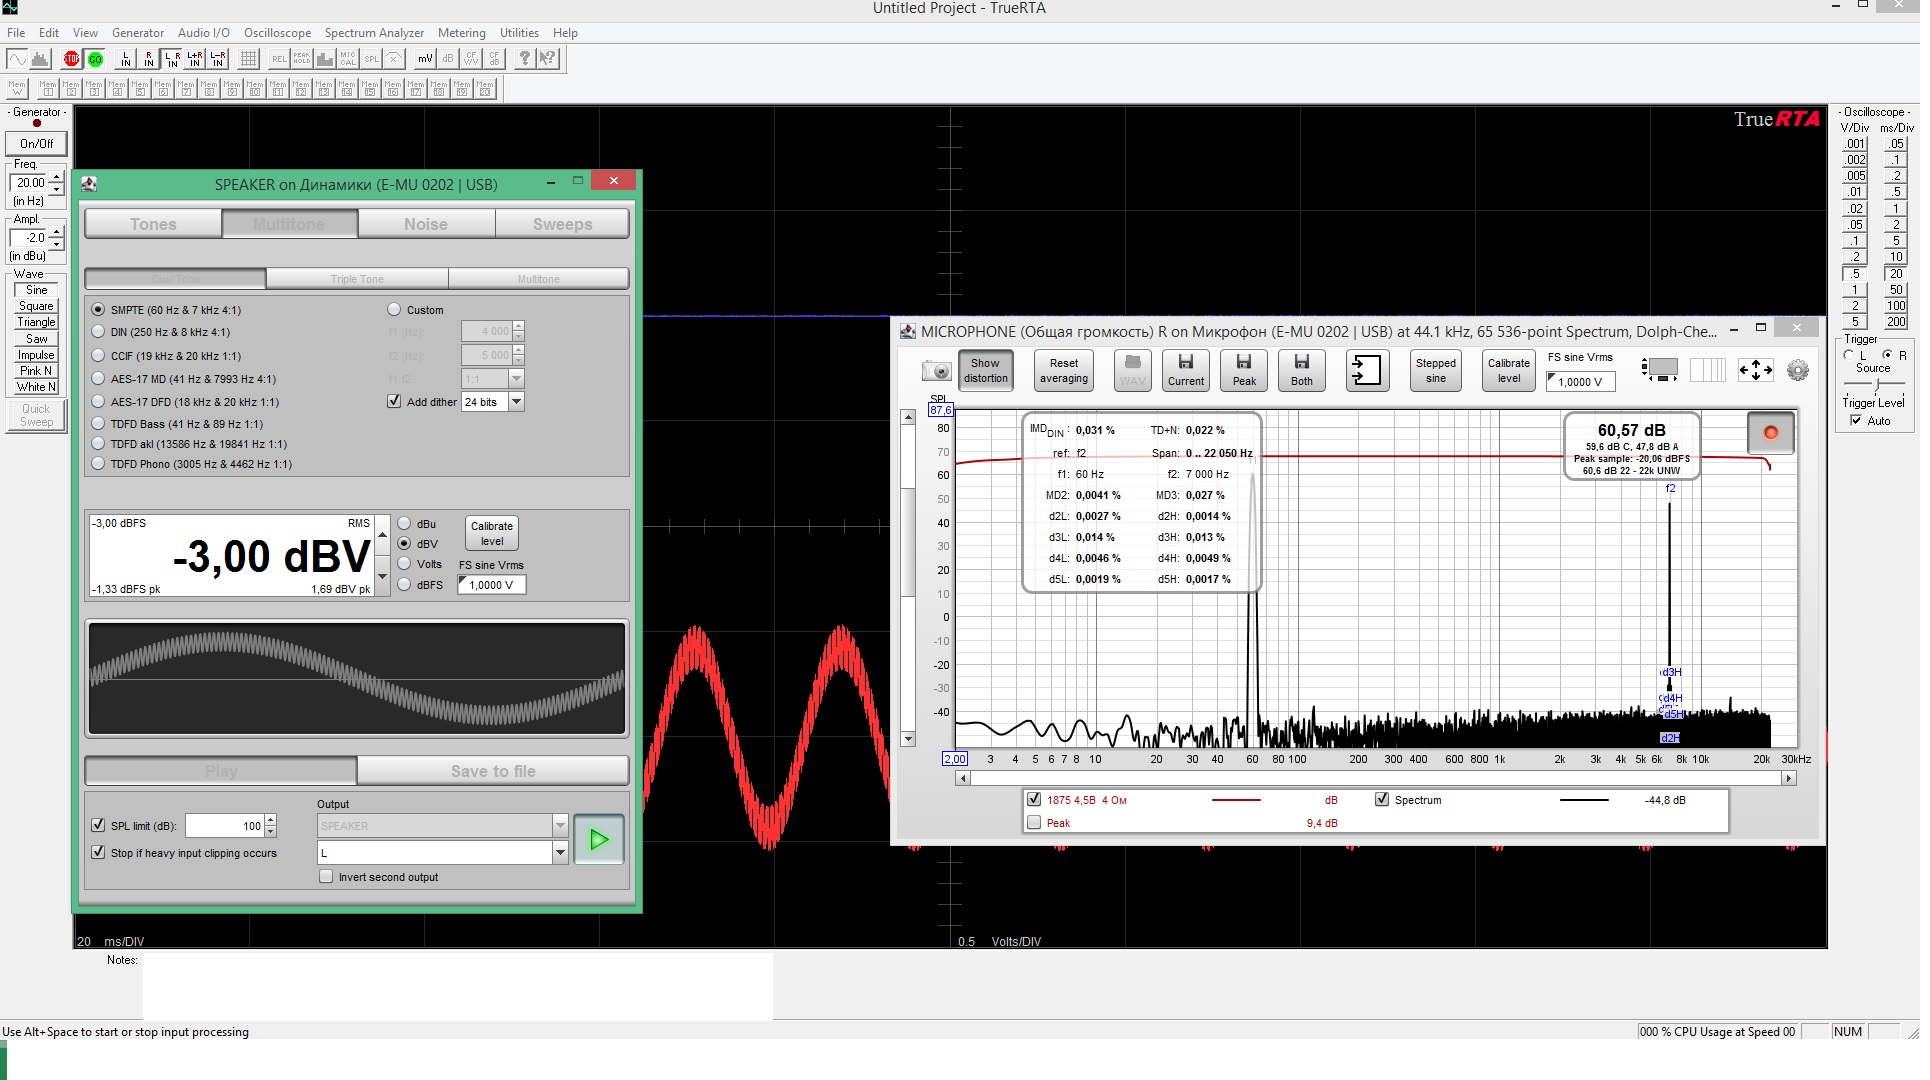Select the L+R IN input icon
1930x1080 pixels.
[195, 59]
